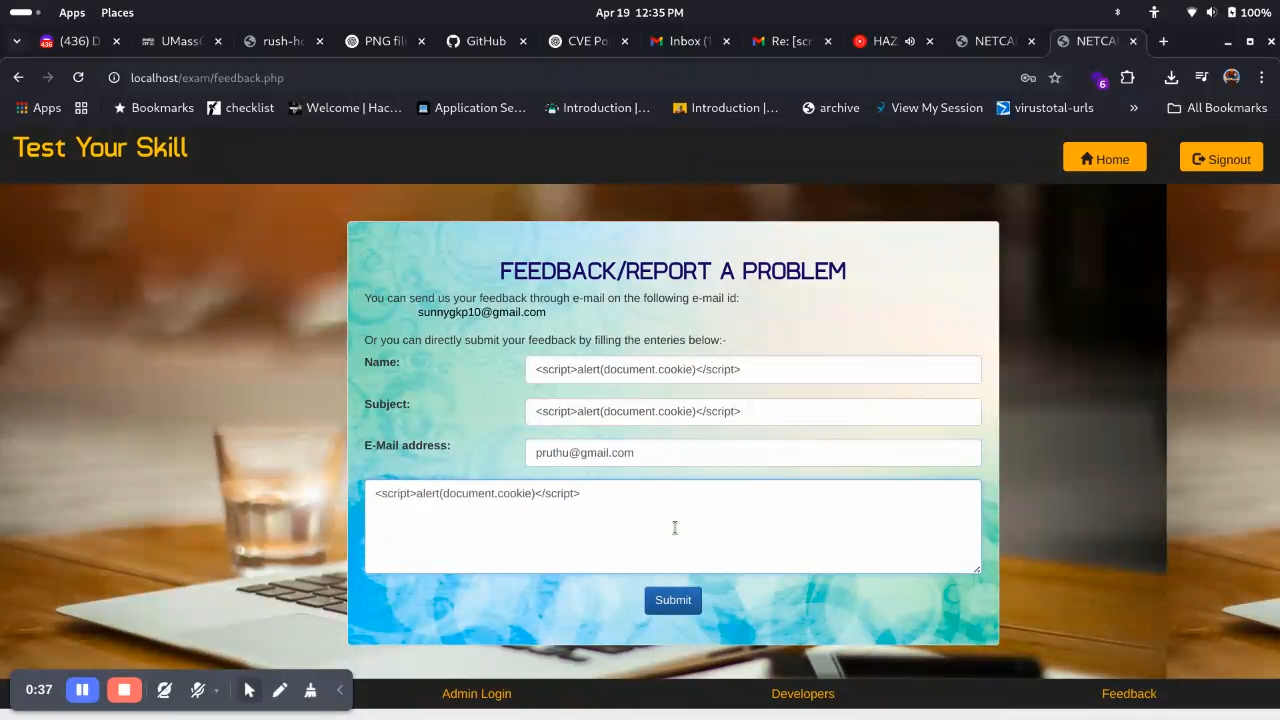The image size is (1280, 720).
Task: Open the tab search dropdown arrow
Action: pos(16,41)
